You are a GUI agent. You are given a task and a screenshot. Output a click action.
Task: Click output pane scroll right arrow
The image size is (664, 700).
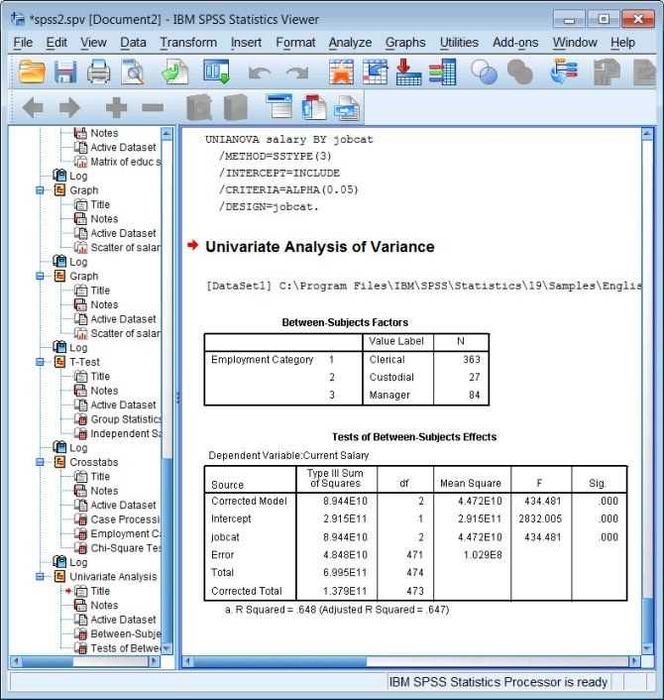(x=635, y=661)
